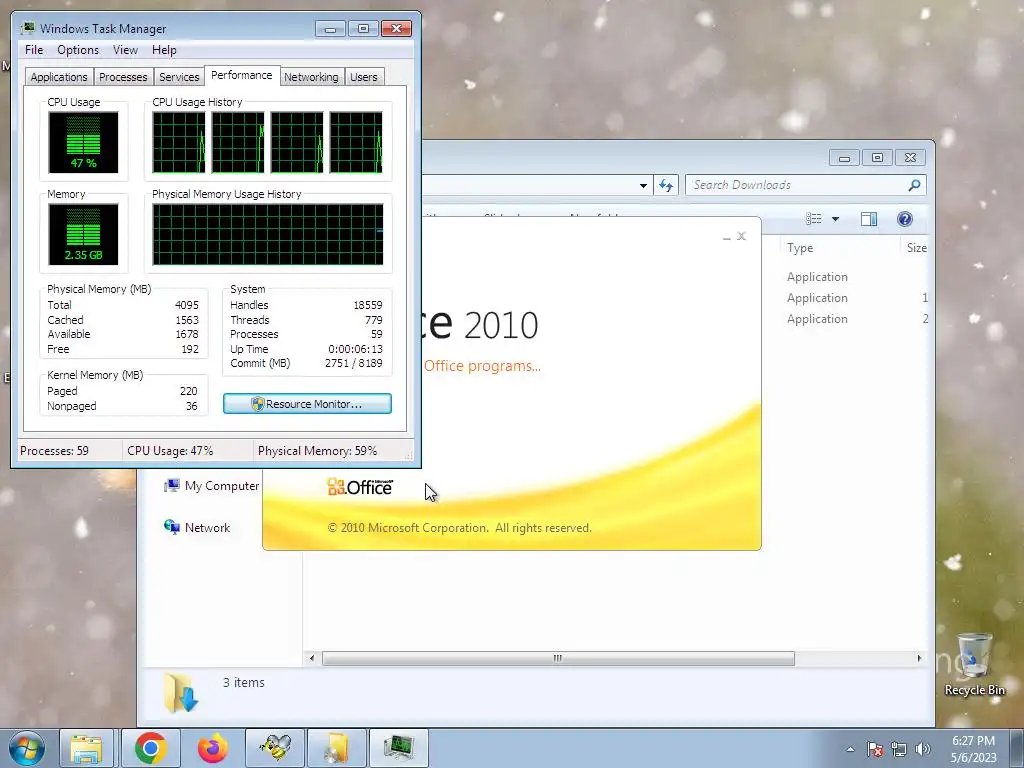Click the Explorer refresh button beside address bar
The image size is (1024, 768).
(665, 185)
